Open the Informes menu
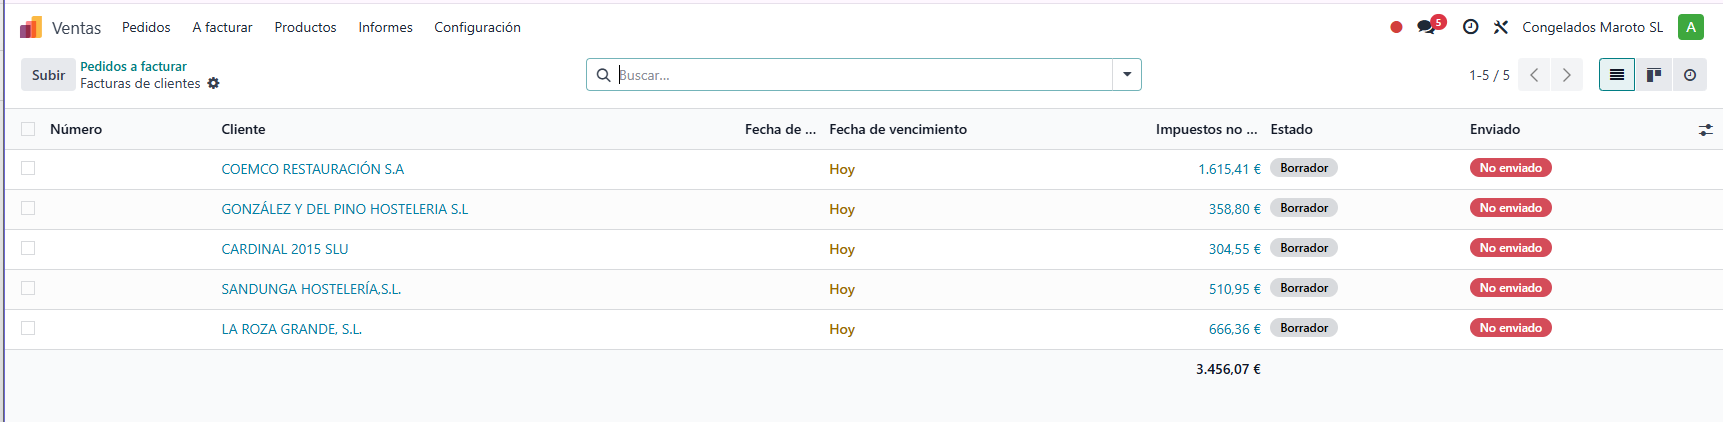The image size is (1723, 422). 385,27
